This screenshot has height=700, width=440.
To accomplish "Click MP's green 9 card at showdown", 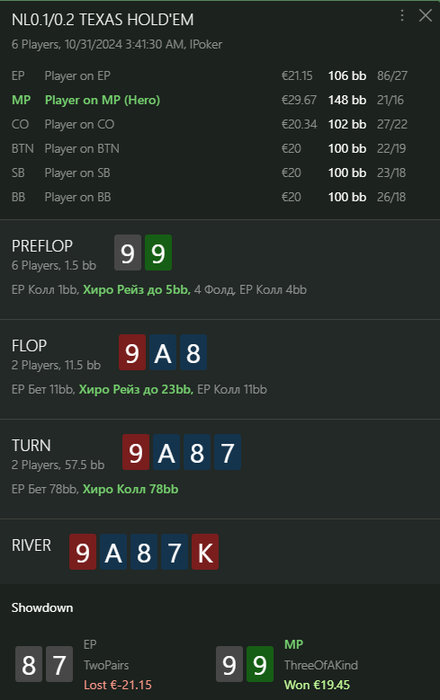I will tap(260, 664).
